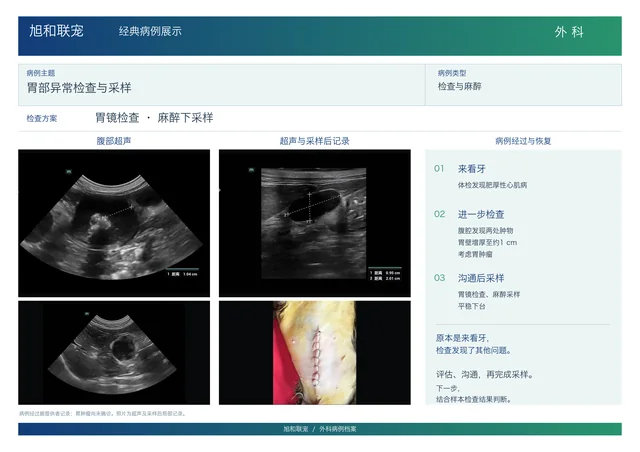Select the 沟通后采样 step heading
640x452 pixels.
(481, 278)
